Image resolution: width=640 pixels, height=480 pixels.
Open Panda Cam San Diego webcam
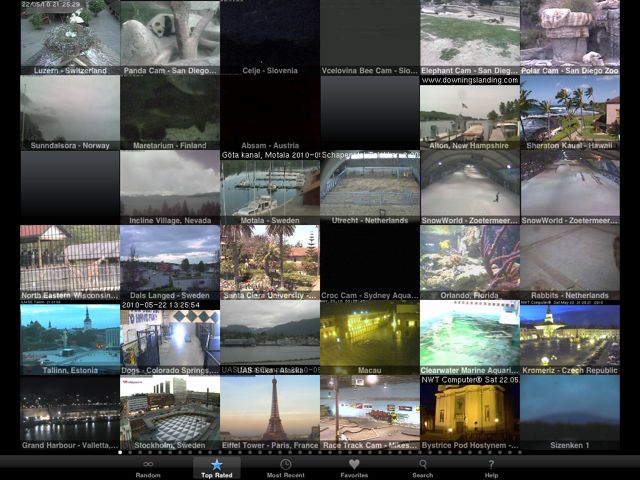click(x=170, y=37)
